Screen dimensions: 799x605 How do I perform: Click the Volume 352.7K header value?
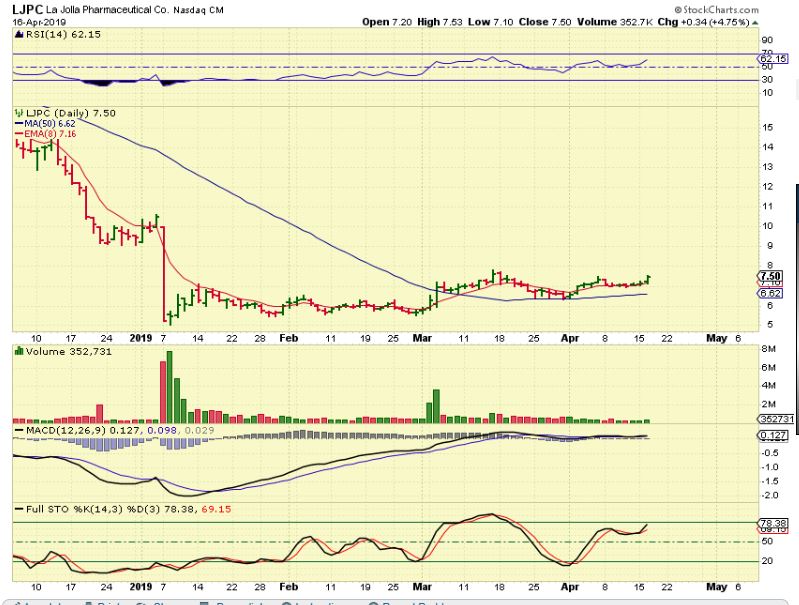pos(615,22)
